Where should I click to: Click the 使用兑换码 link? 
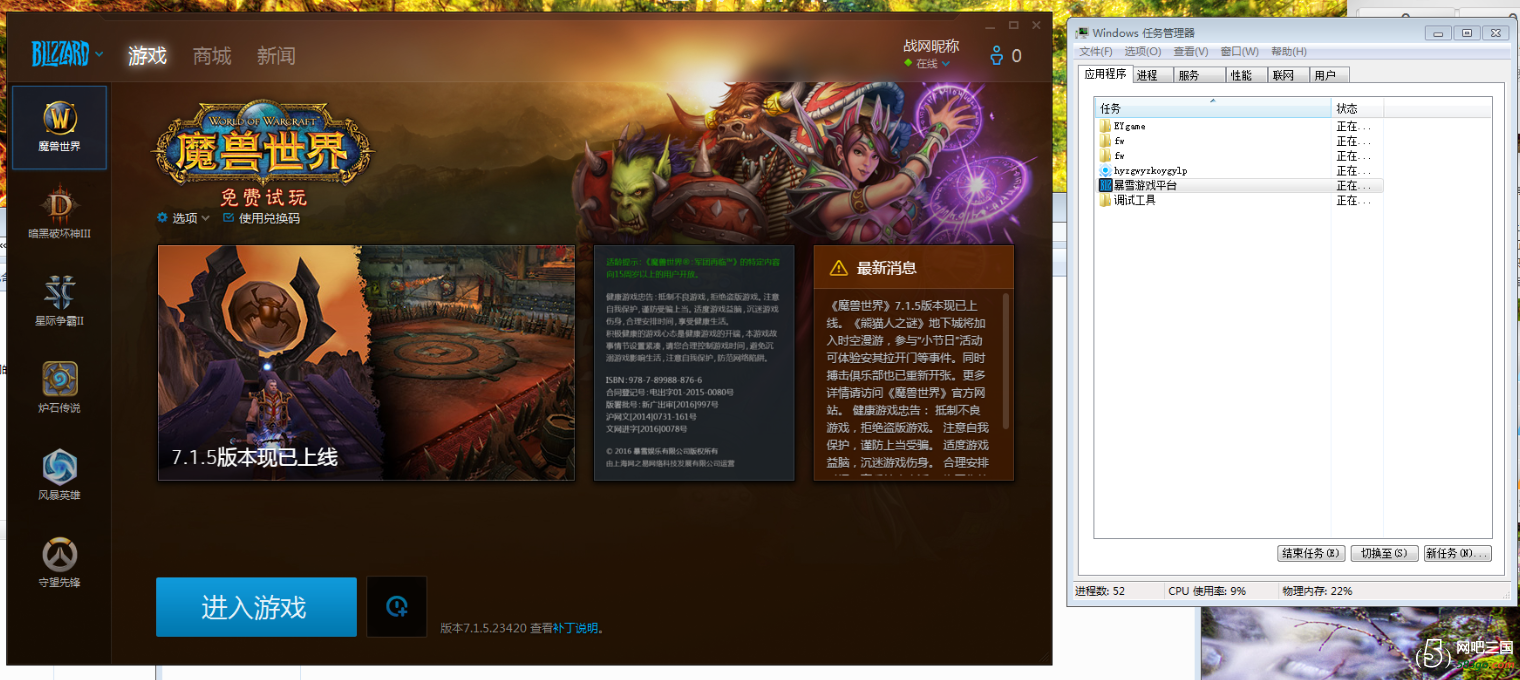coord(262,218)
